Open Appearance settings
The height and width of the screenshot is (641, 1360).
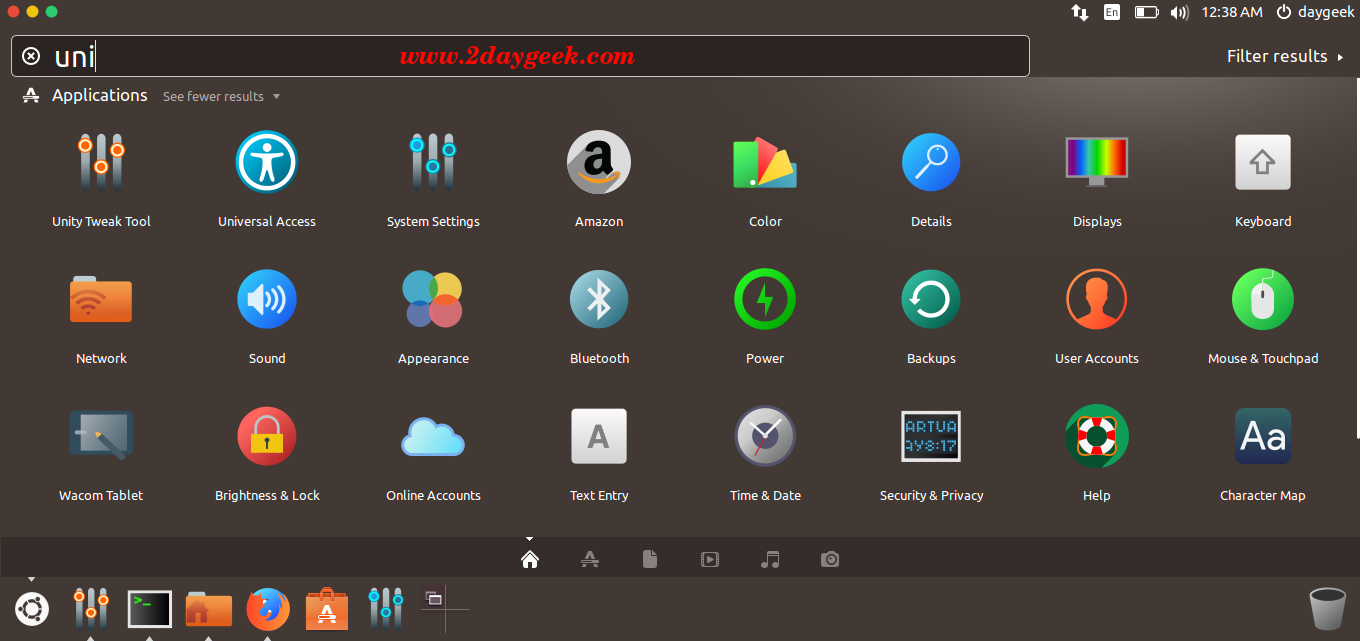click(433, 299)
